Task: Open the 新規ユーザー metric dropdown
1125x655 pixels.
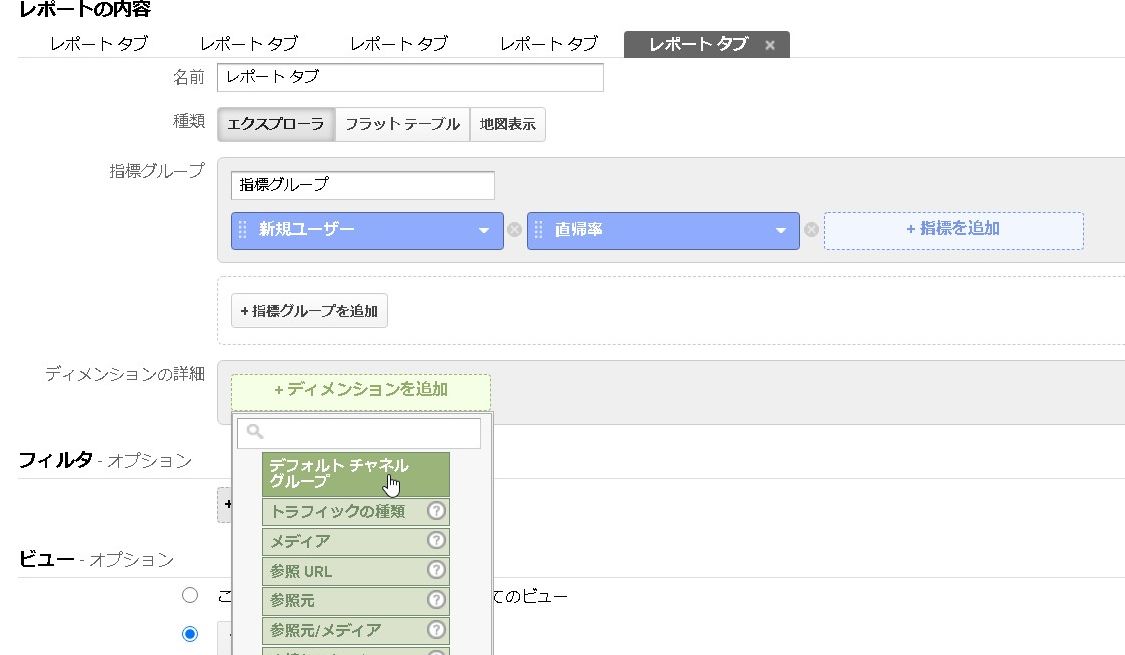Action: pyautogui.click(x=485, y=230)
